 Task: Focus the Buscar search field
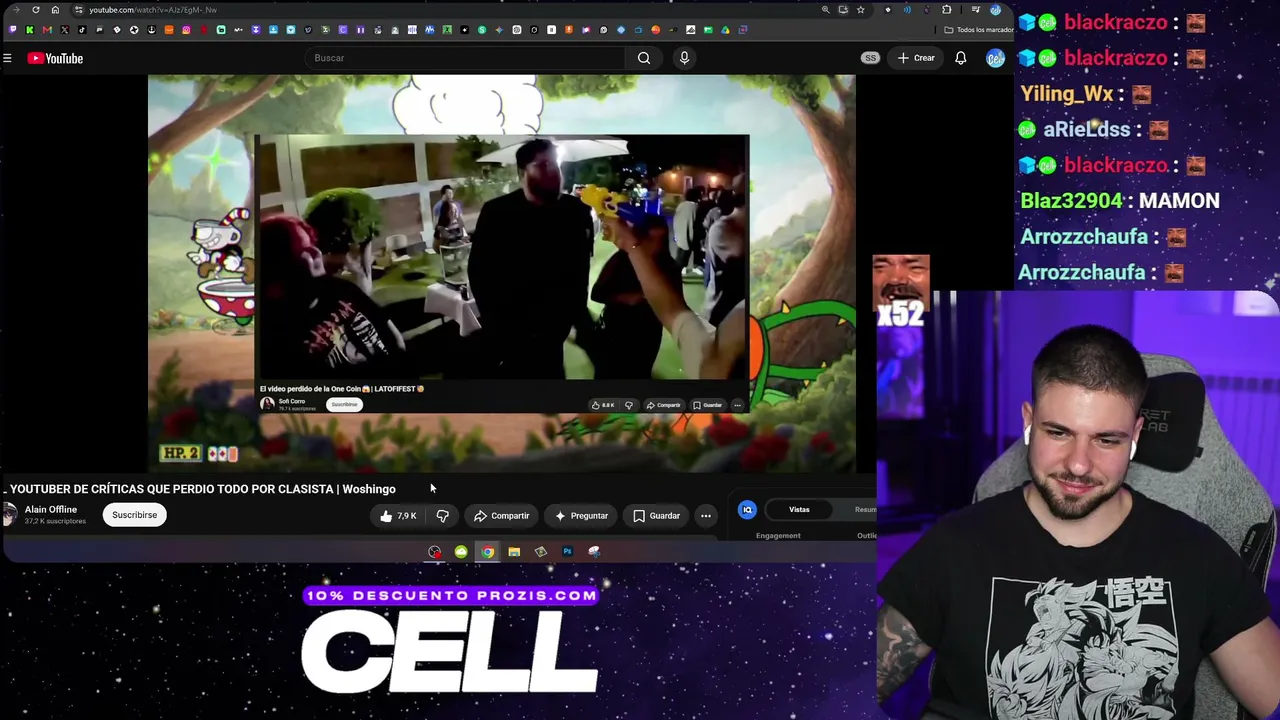tap(467, 58)
